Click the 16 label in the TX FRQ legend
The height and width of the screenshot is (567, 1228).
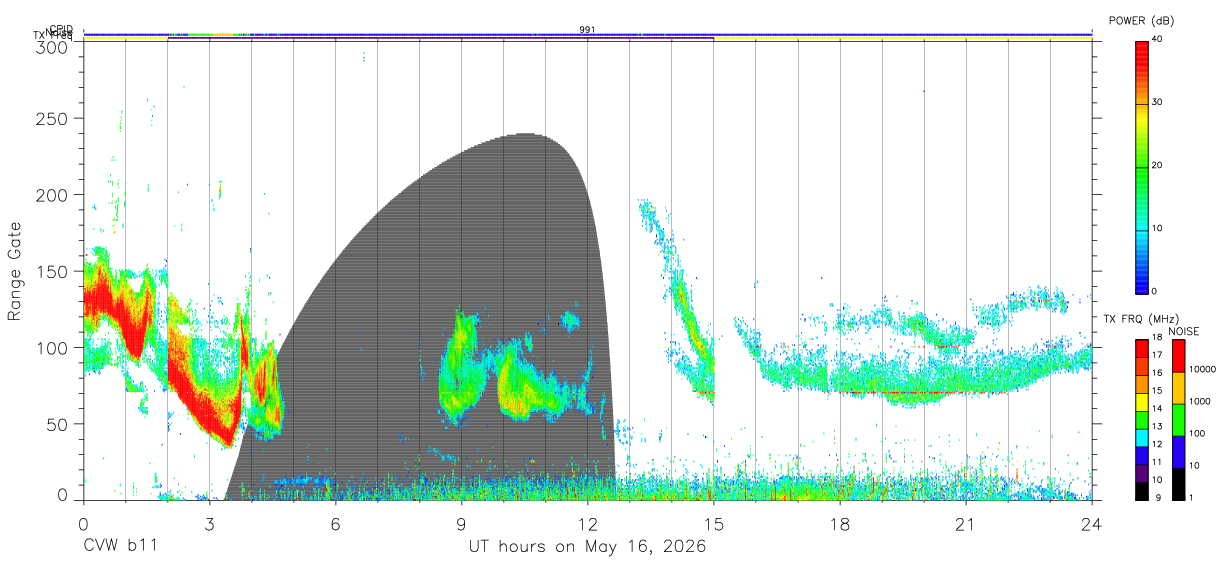pyautogui.click(x=1156, y=373)
